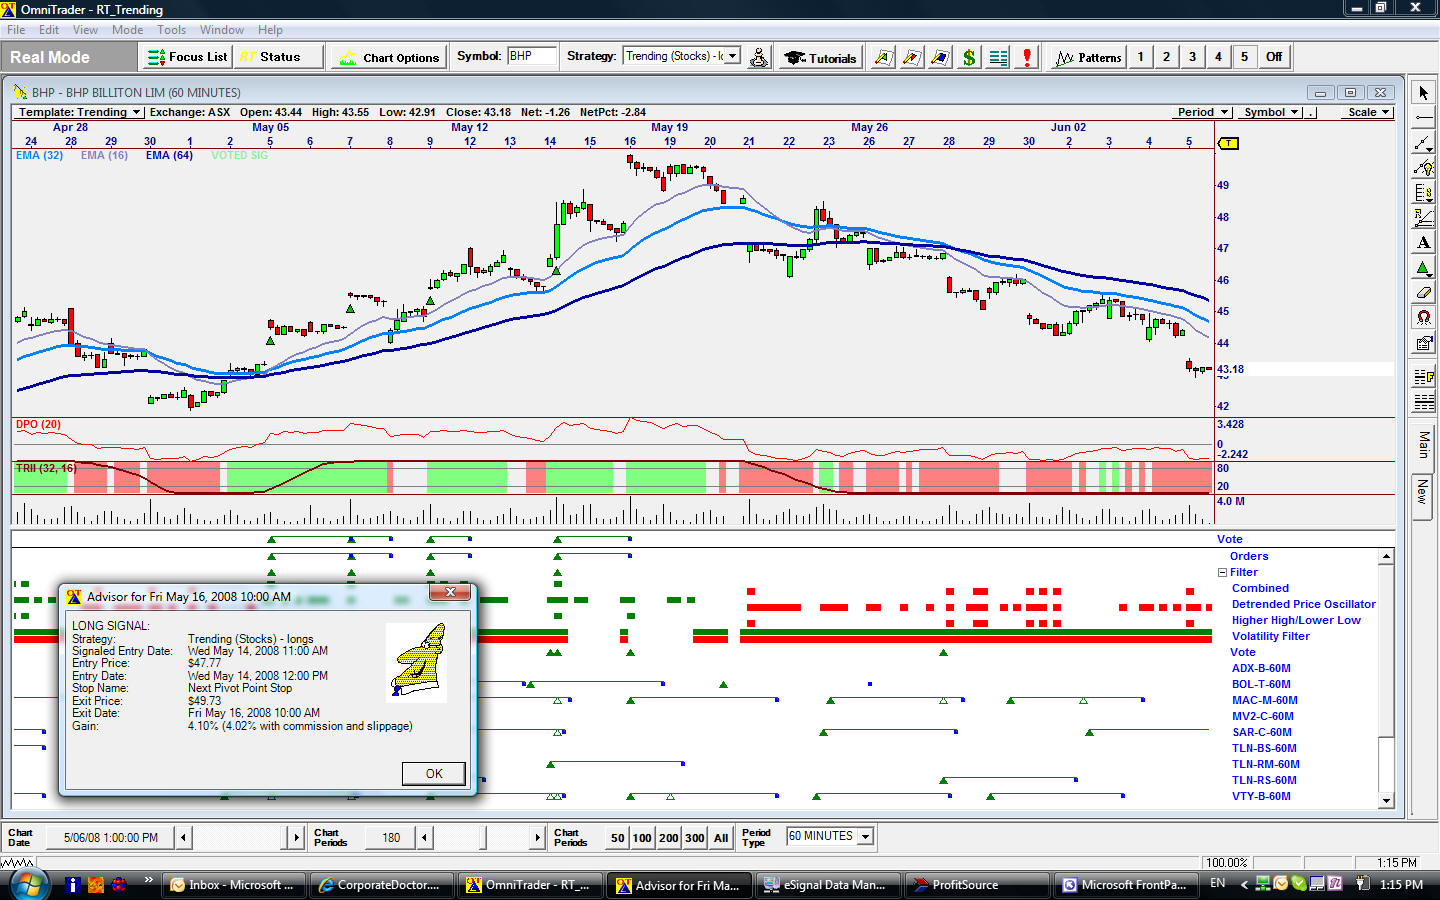Open the Patterns tool
Image resolution: width=1440 pixels, height=900 pixels.
click(x=1088, y=57)
